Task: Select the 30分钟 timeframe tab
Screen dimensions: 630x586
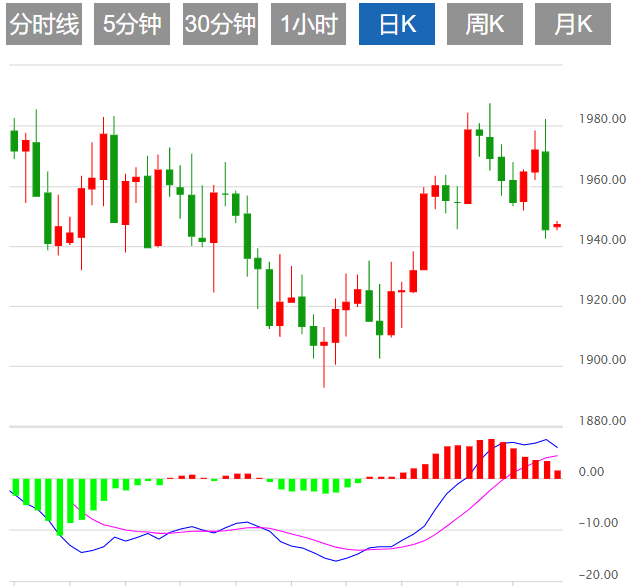Action: pyautogui.click(x=220, y=24)
